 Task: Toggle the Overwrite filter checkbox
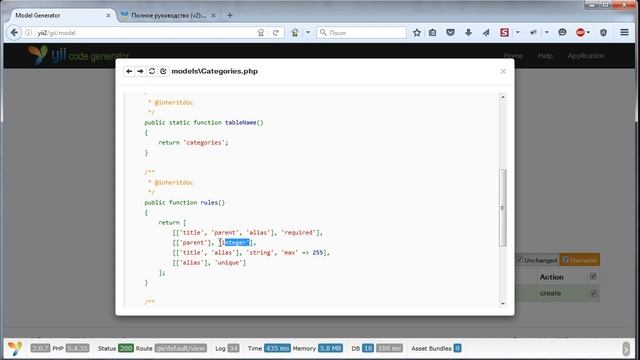[x=566, y=260]
